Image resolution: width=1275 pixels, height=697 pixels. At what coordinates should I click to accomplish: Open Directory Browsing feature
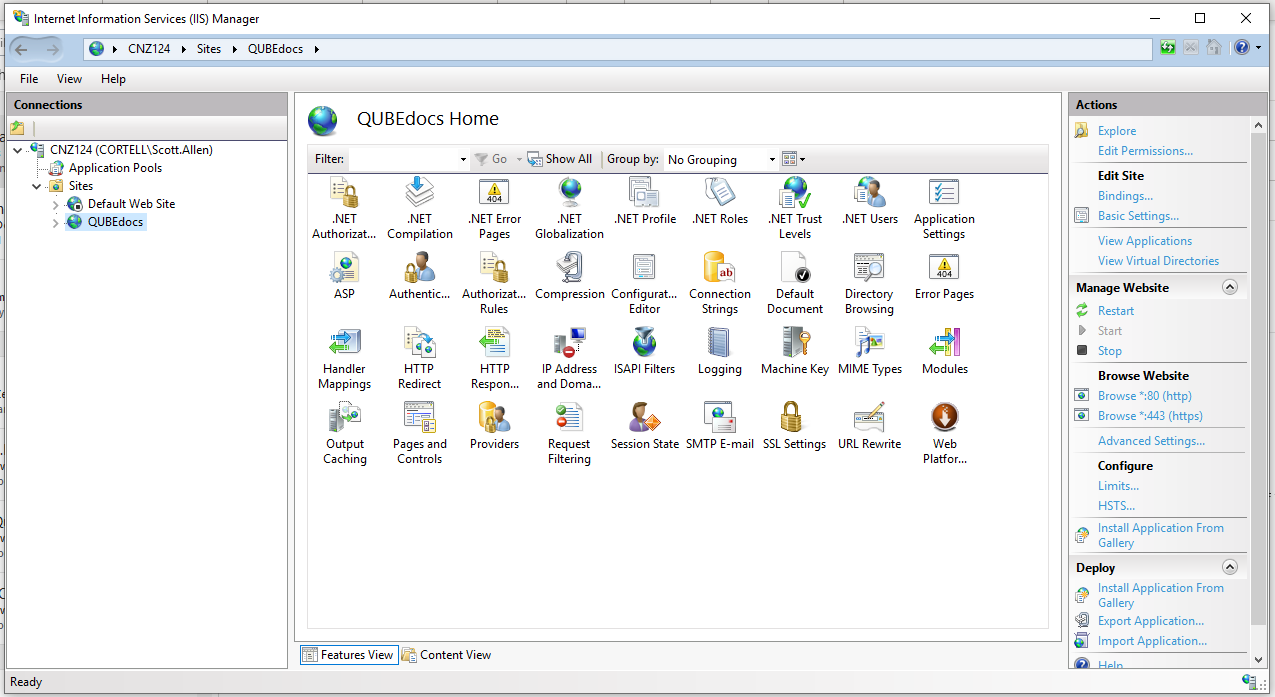click(869, 283)
